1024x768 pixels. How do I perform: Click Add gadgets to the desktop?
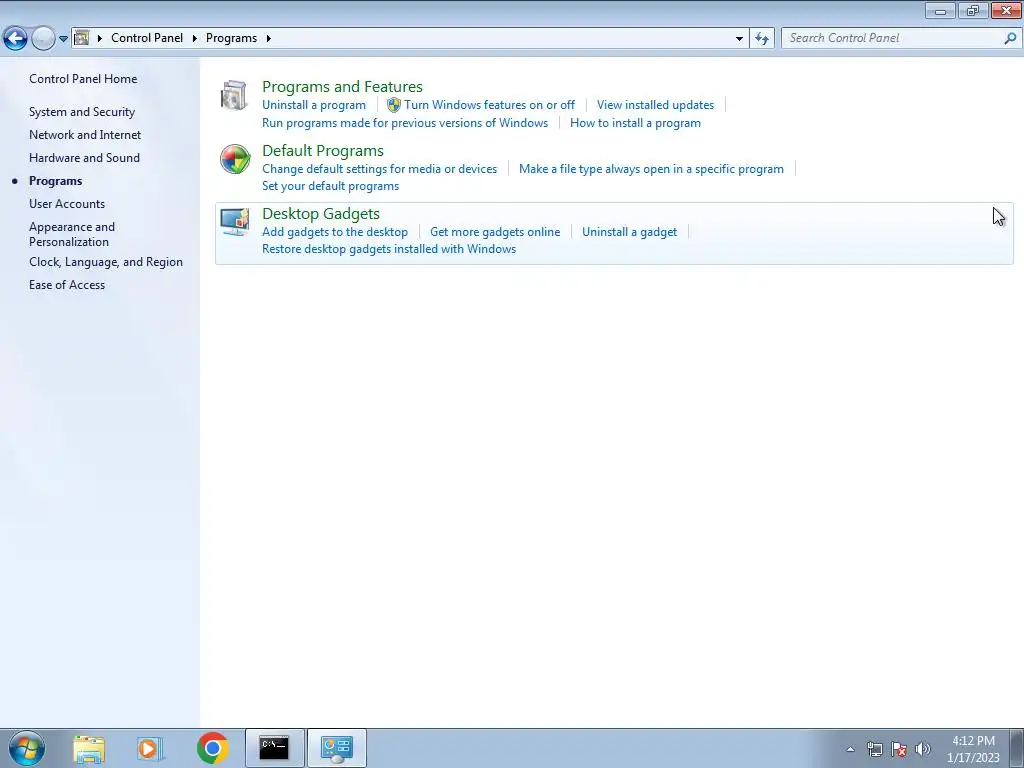pyautogui.click(x=335, y=232)
